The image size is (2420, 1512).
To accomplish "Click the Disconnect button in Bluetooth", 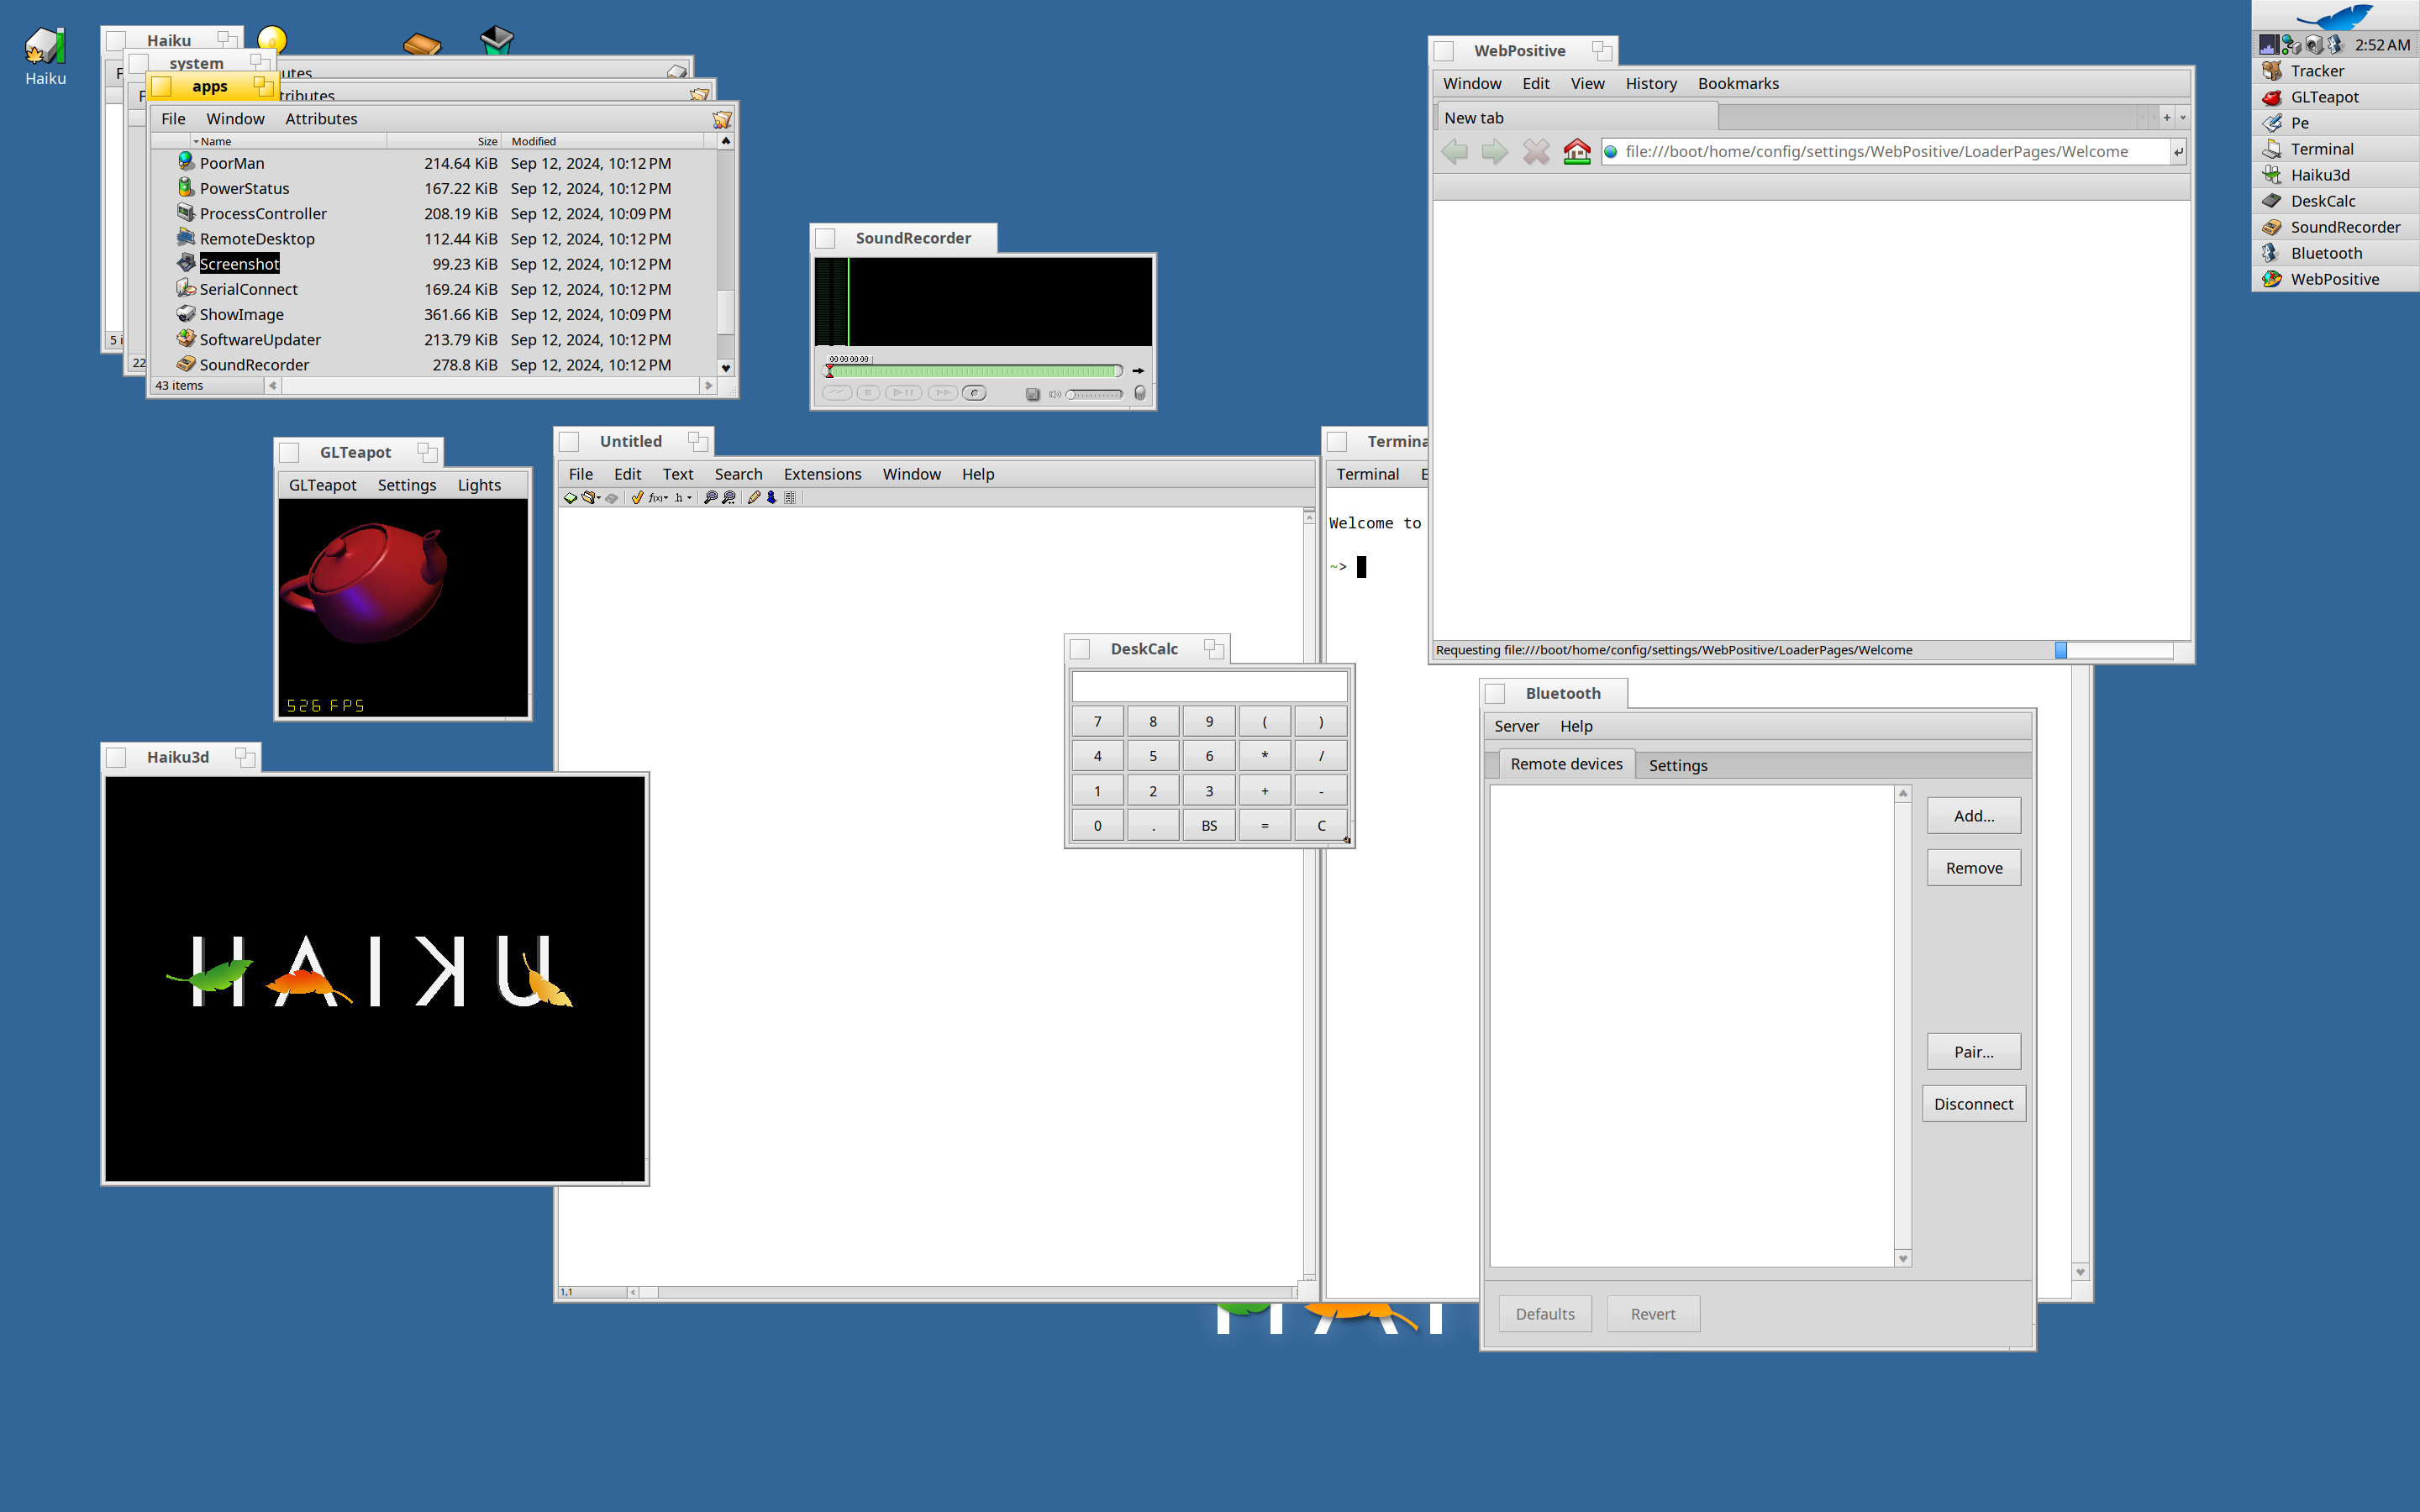I will pyautogui.click(x=1973, y=1104).
